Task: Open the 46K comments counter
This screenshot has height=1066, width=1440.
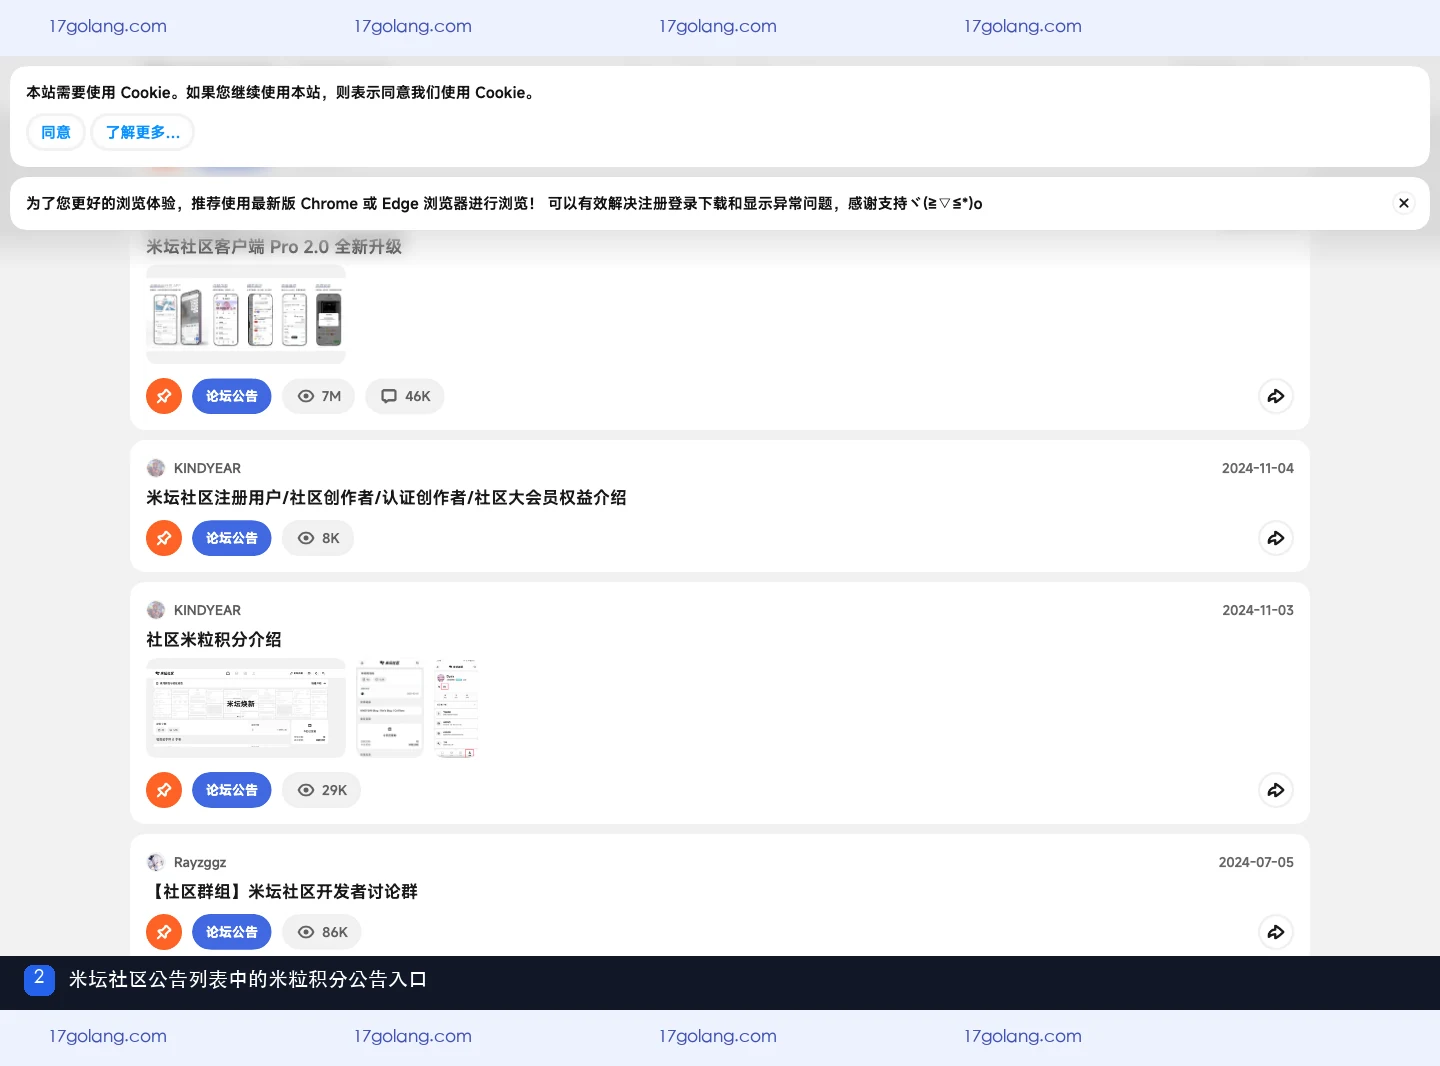Action: coord(405,396)
